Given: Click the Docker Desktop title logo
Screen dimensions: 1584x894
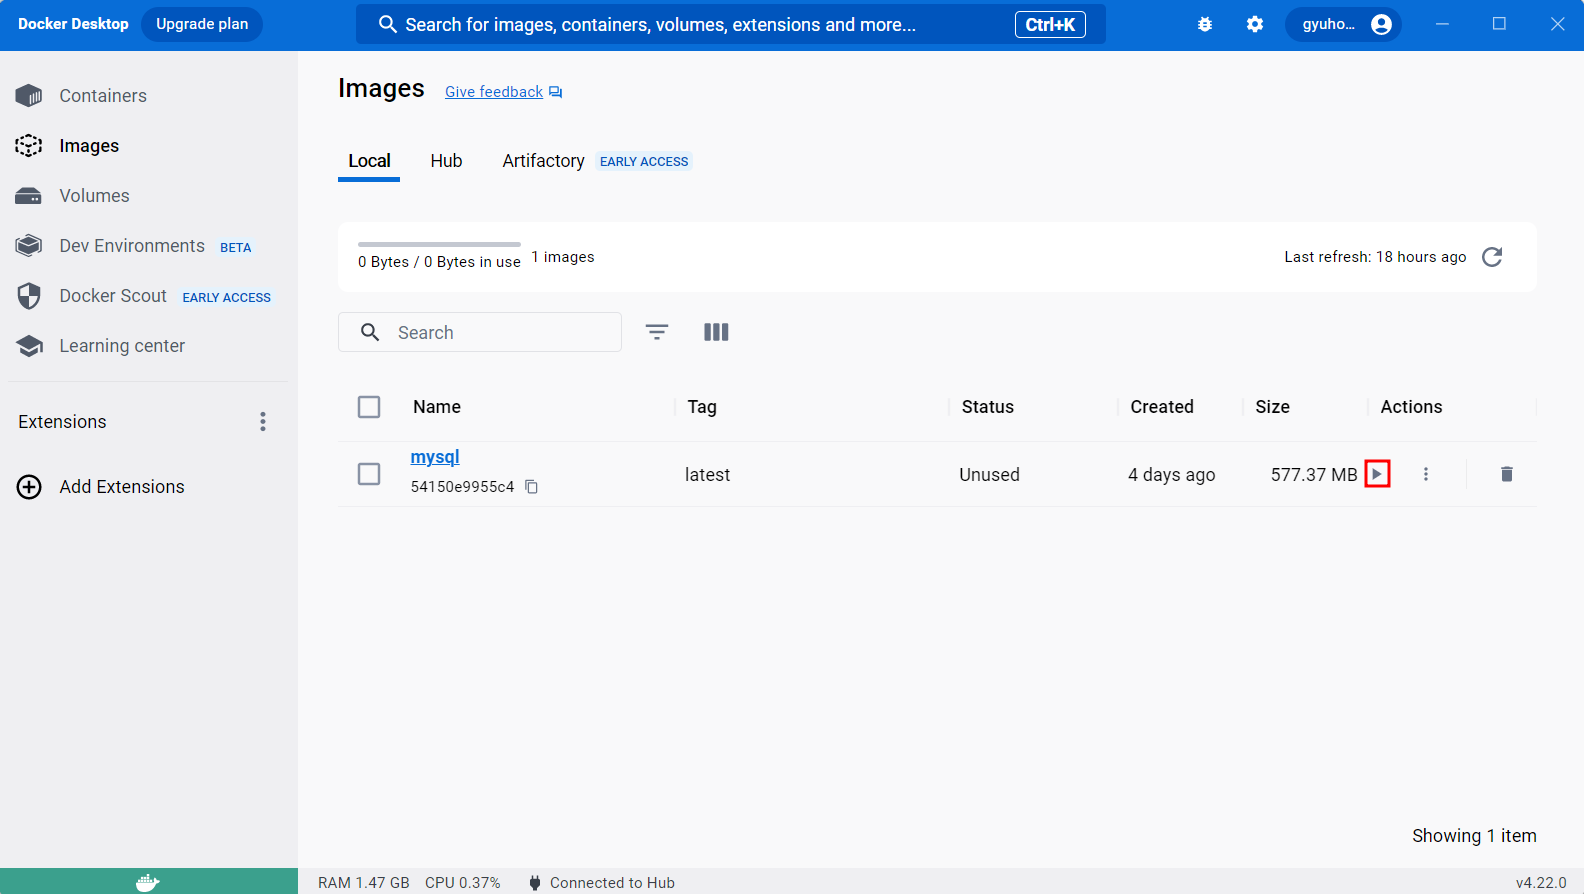Looking at the screenshot, I should (x=73, y=24).
